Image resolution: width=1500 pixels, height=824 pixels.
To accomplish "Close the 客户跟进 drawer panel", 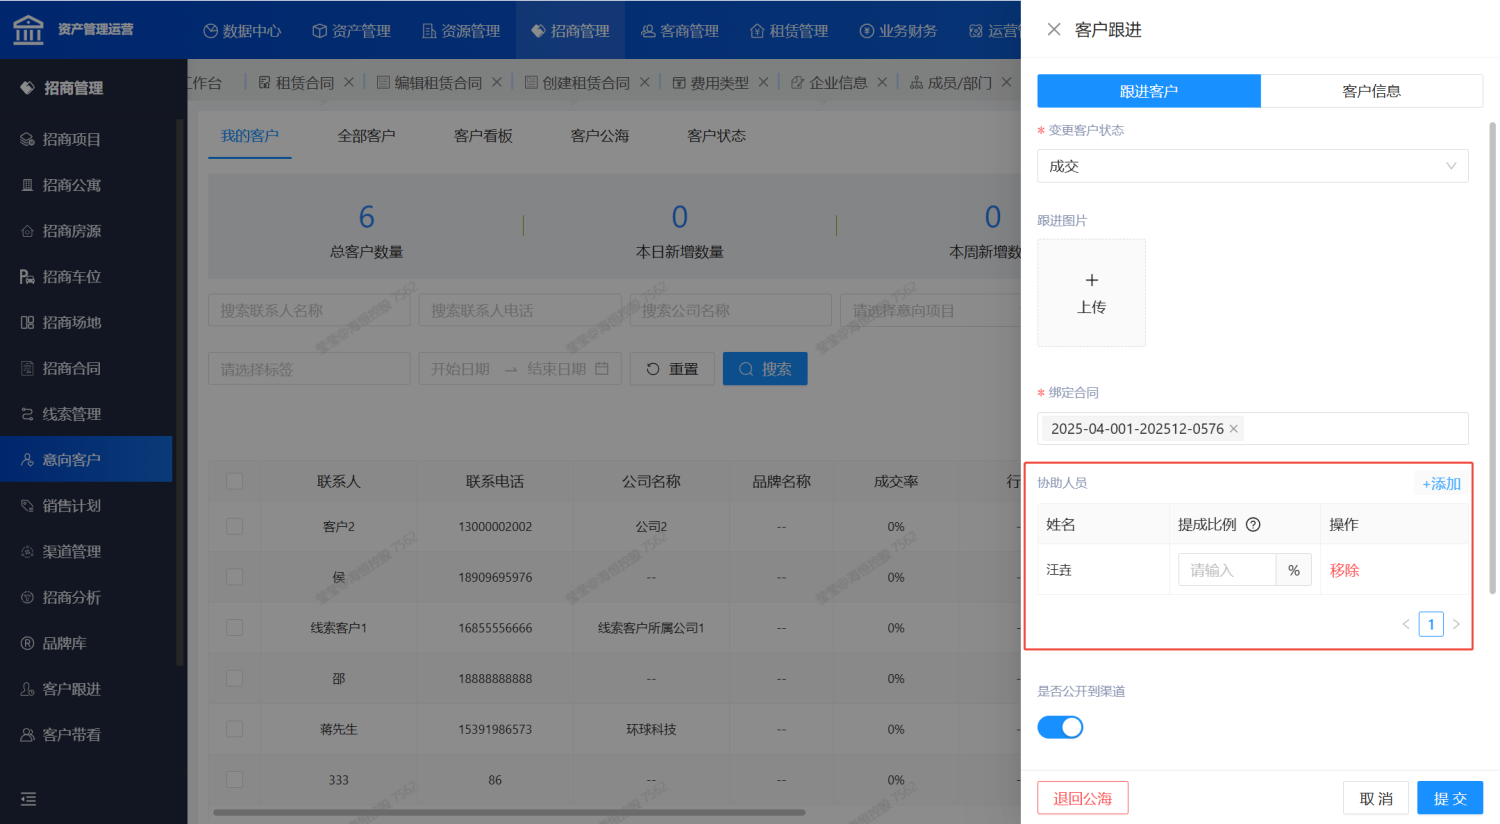I will coord(1054,30).
